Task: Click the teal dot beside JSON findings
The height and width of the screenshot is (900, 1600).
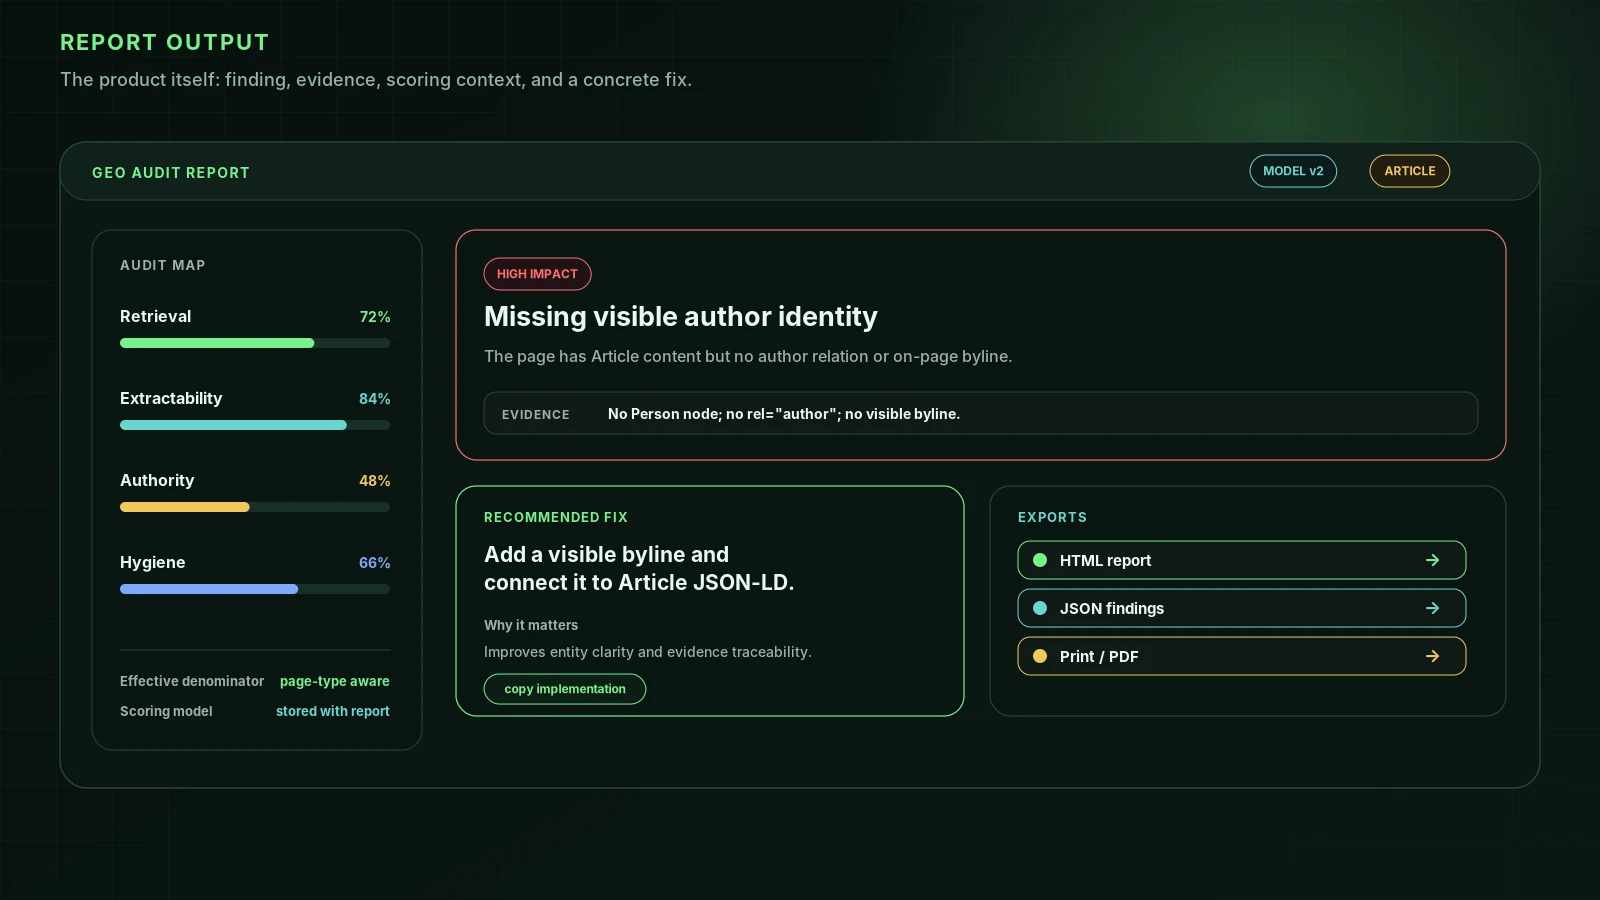Action: (x=1040, y=608)
